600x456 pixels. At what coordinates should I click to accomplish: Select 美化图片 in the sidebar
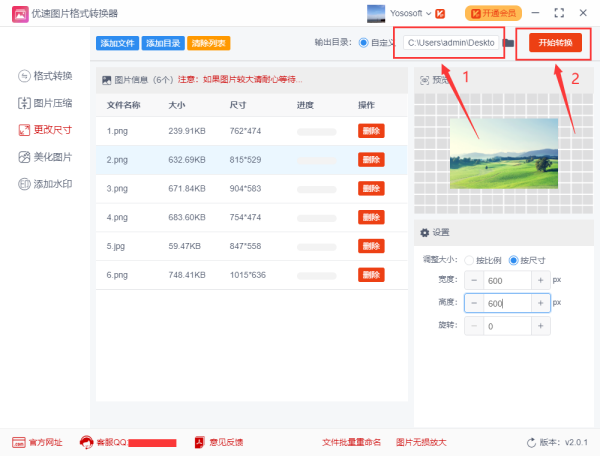(x=45, y=157)
